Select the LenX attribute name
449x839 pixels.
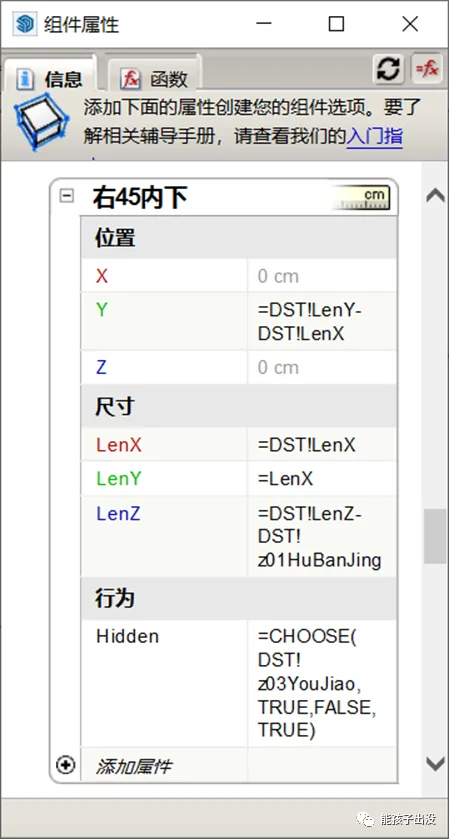[119, 445]
